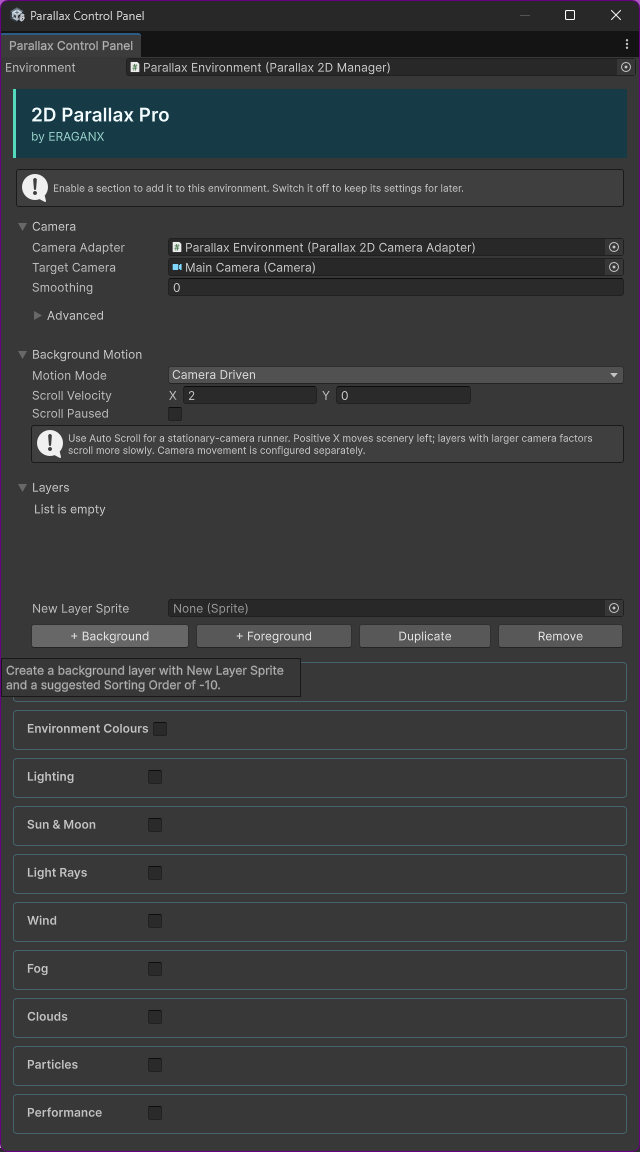Add a + Foreground layer
This screenshot has height=1152, width=640.
(x=273, y=636)
